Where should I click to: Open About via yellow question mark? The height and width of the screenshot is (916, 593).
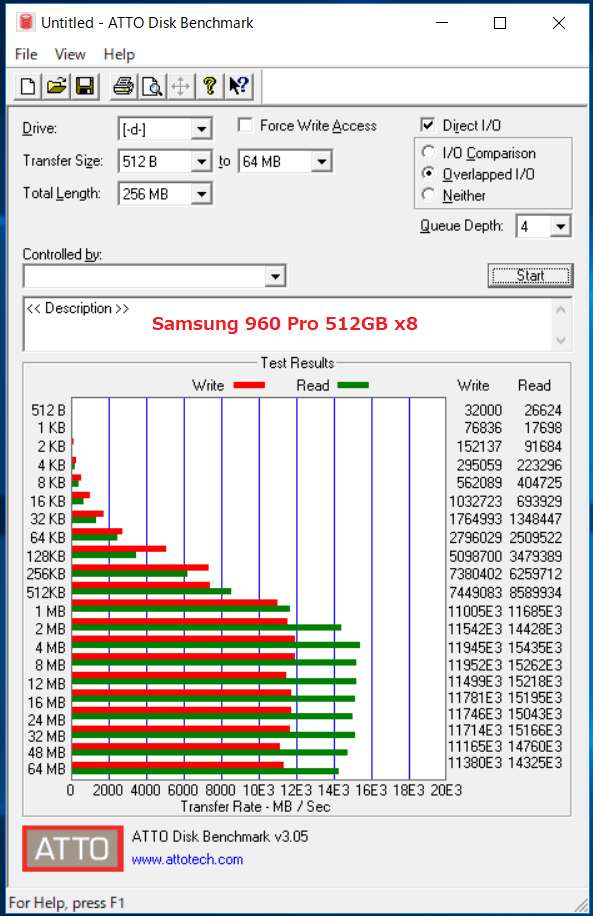(x=210, y=87)
